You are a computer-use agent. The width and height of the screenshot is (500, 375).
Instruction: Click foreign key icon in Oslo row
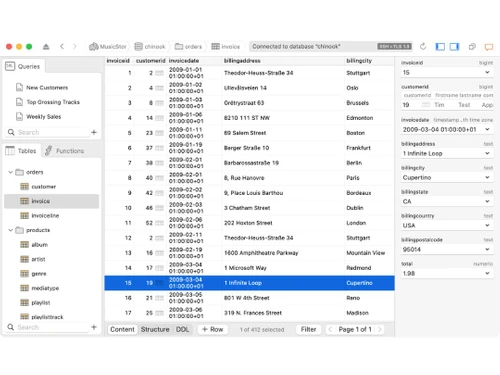point(159,88)
